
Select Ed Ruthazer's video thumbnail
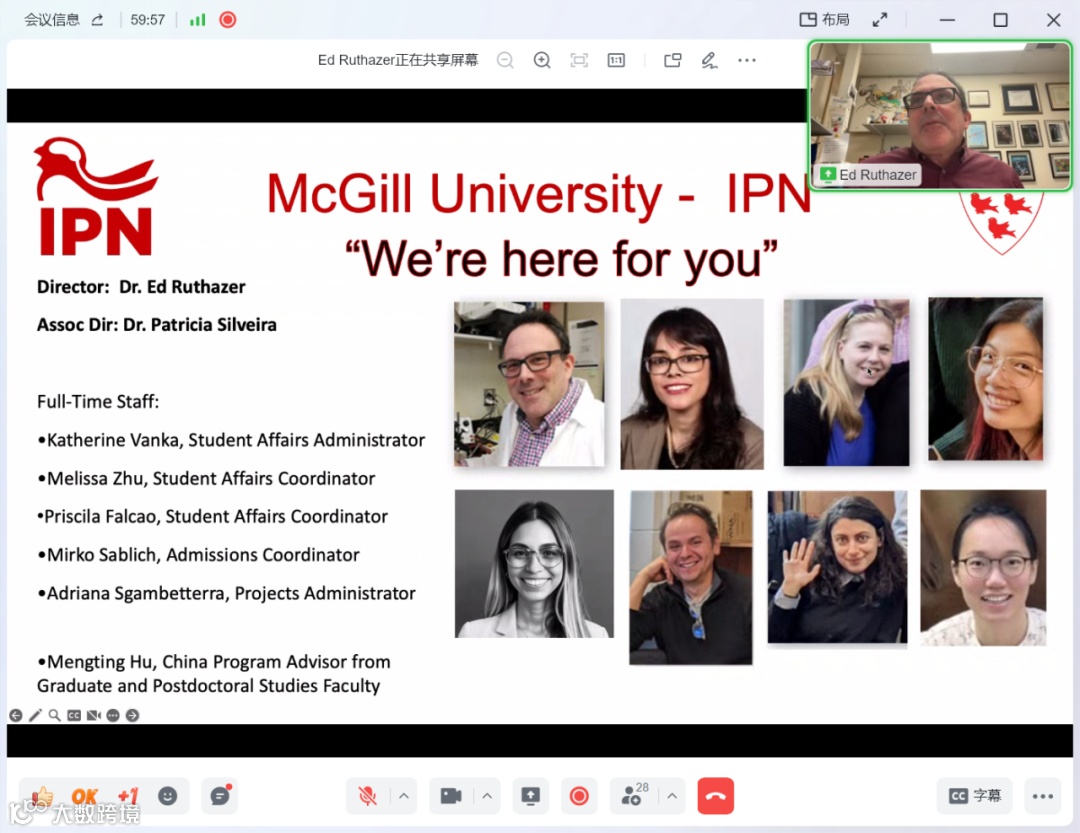(x=940, y=115)
